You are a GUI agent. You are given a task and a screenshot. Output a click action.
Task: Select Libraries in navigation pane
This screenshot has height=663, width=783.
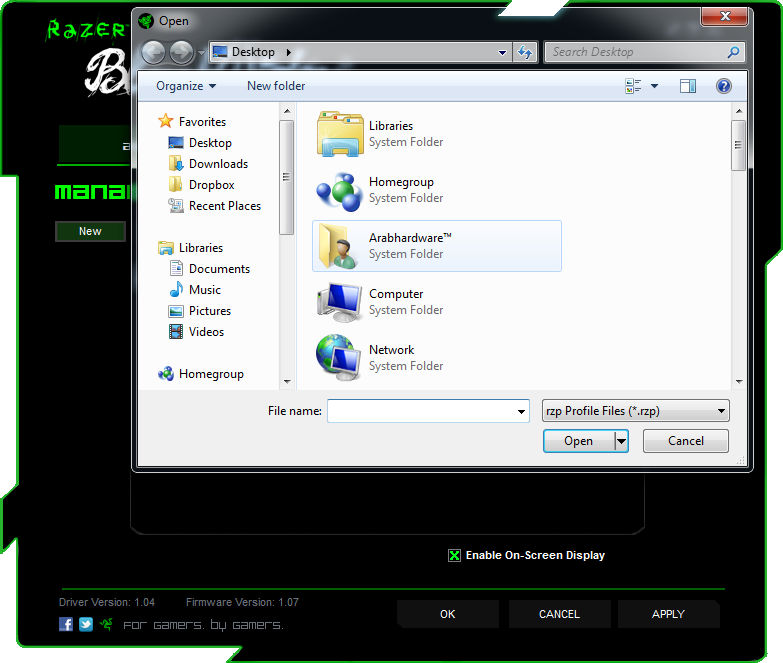click(x=201, y=248)
